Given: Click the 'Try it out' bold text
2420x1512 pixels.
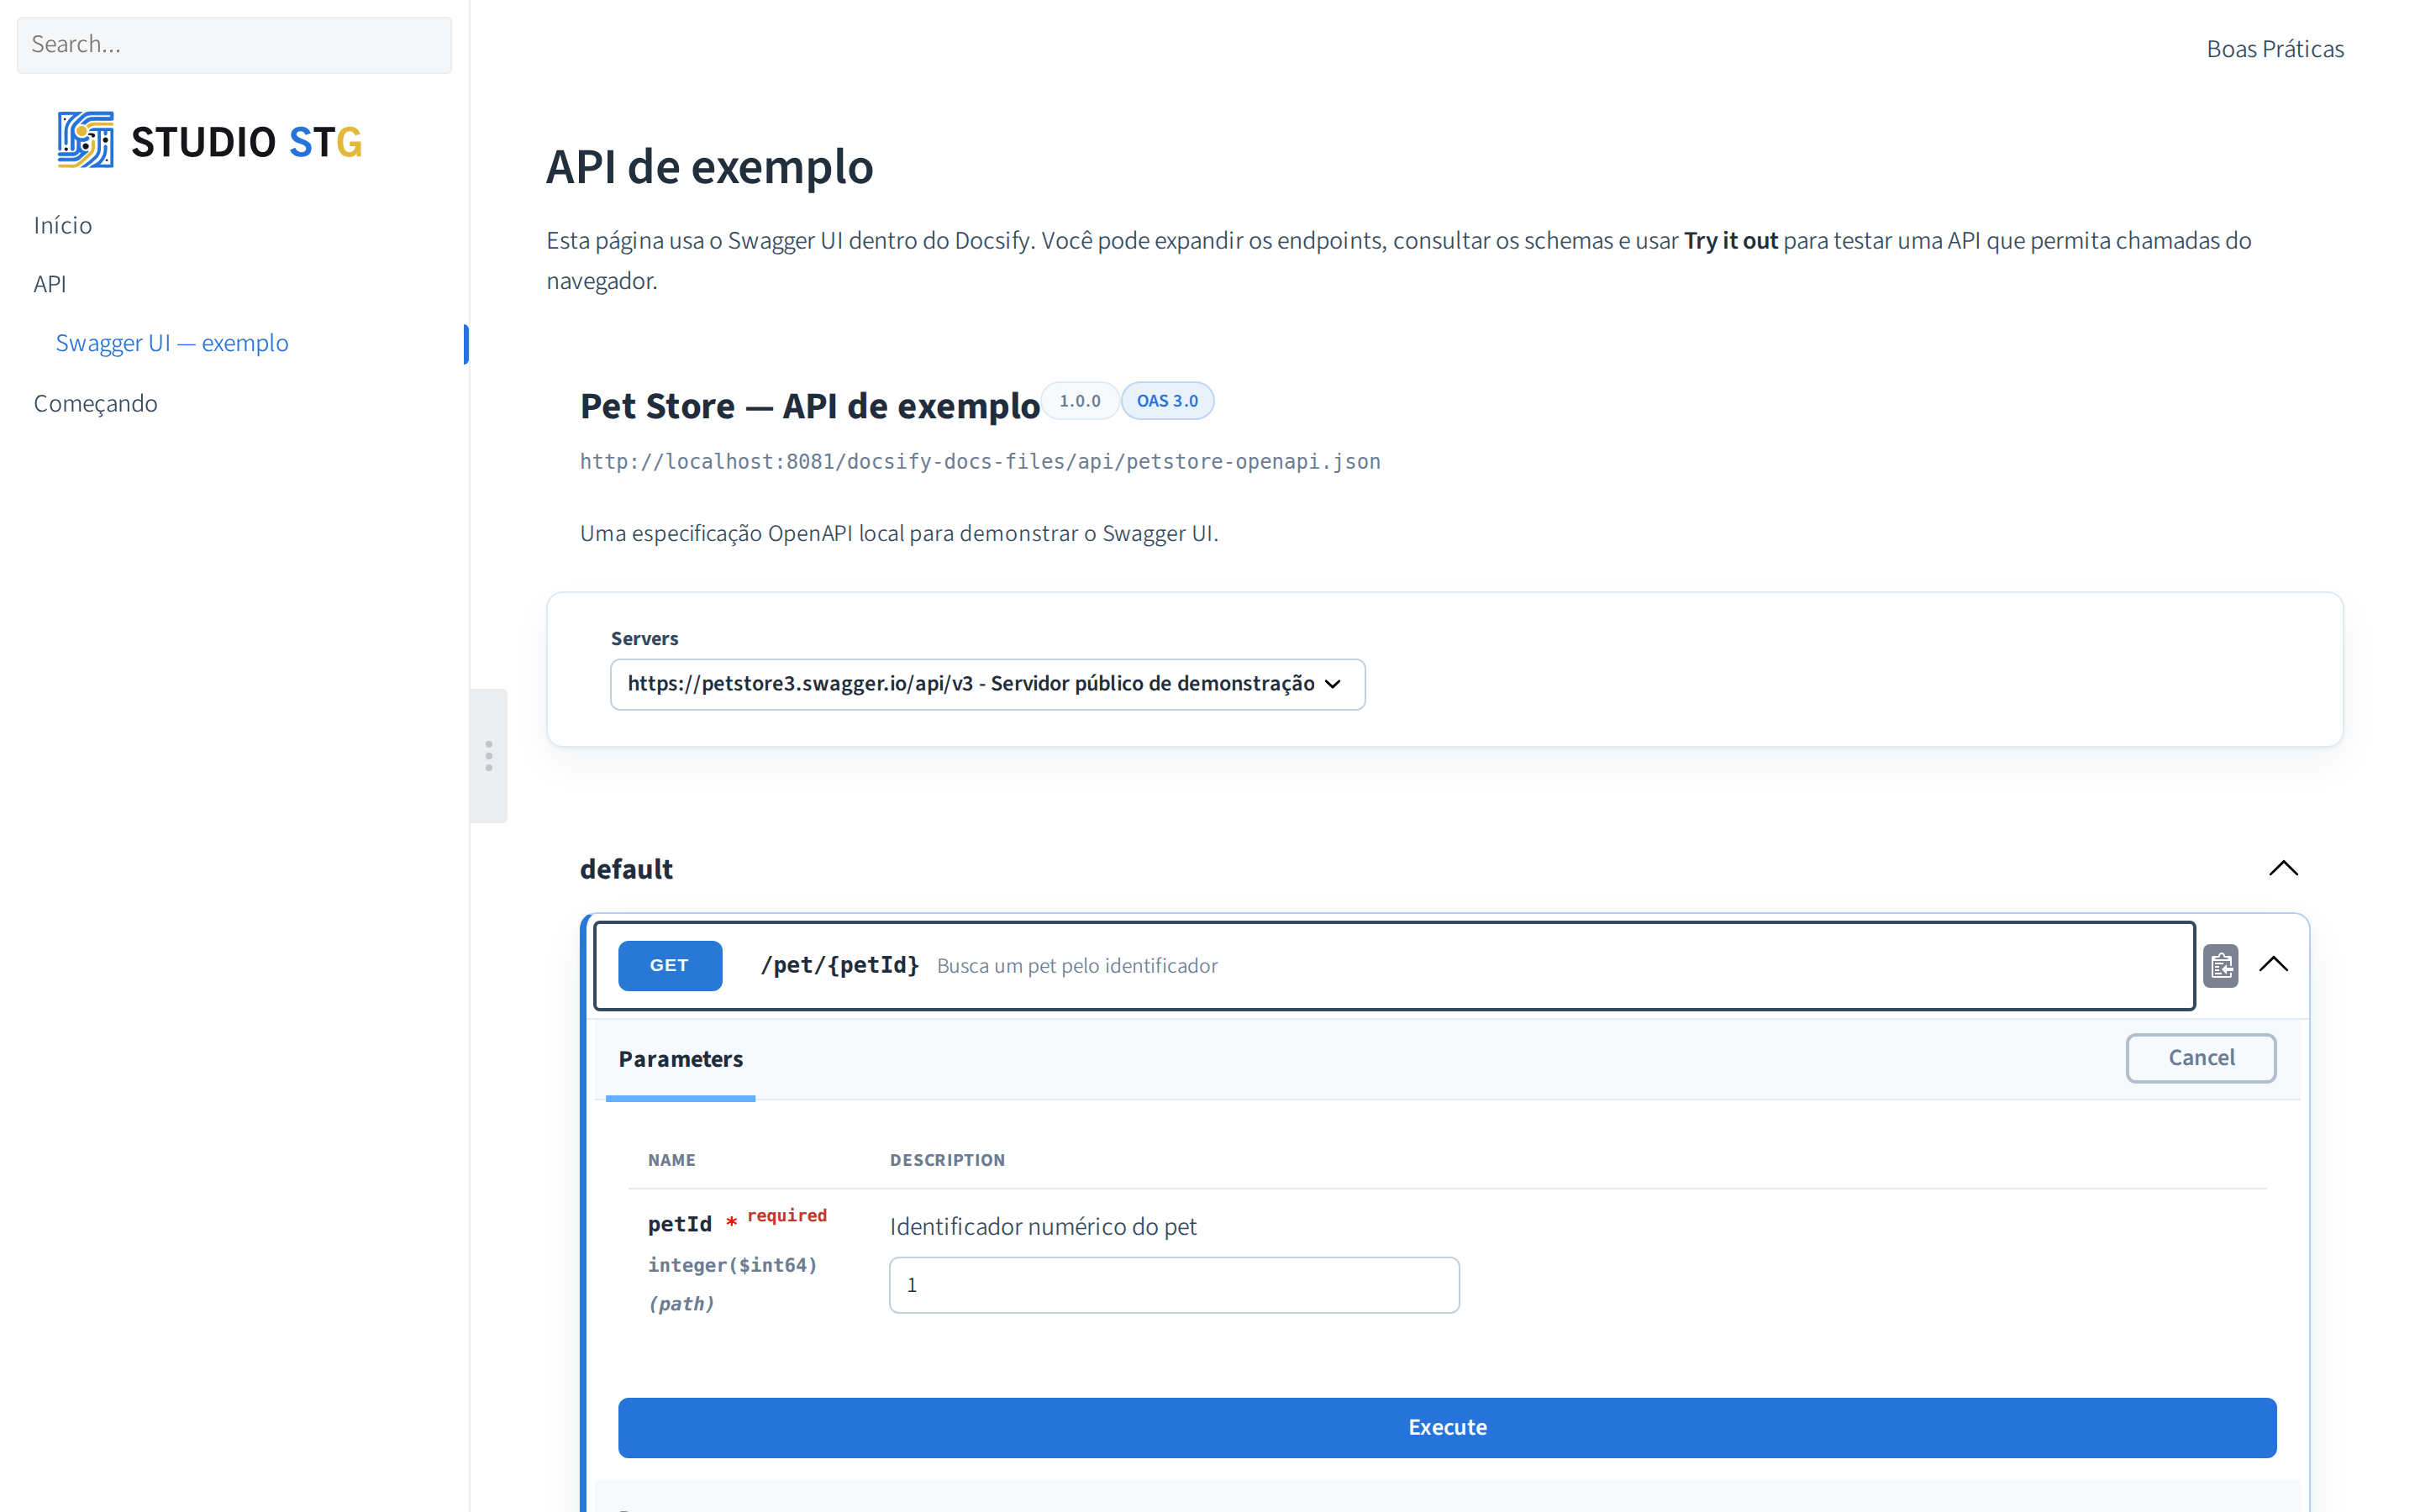Looking at the screenshot, I should [1731, 241].
